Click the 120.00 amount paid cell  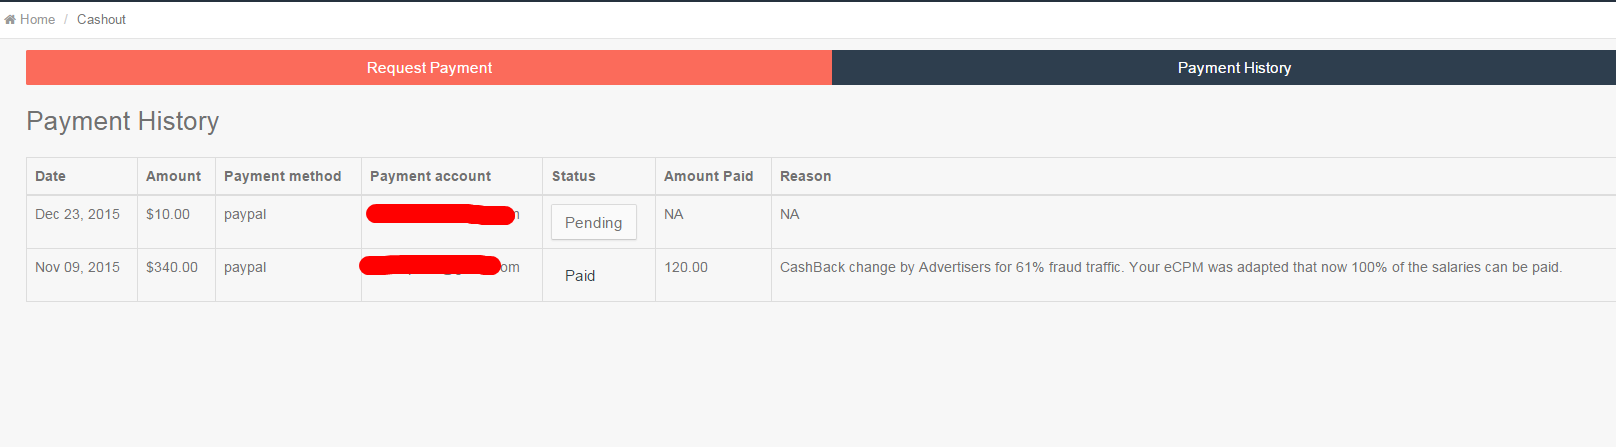coord(686,267)
